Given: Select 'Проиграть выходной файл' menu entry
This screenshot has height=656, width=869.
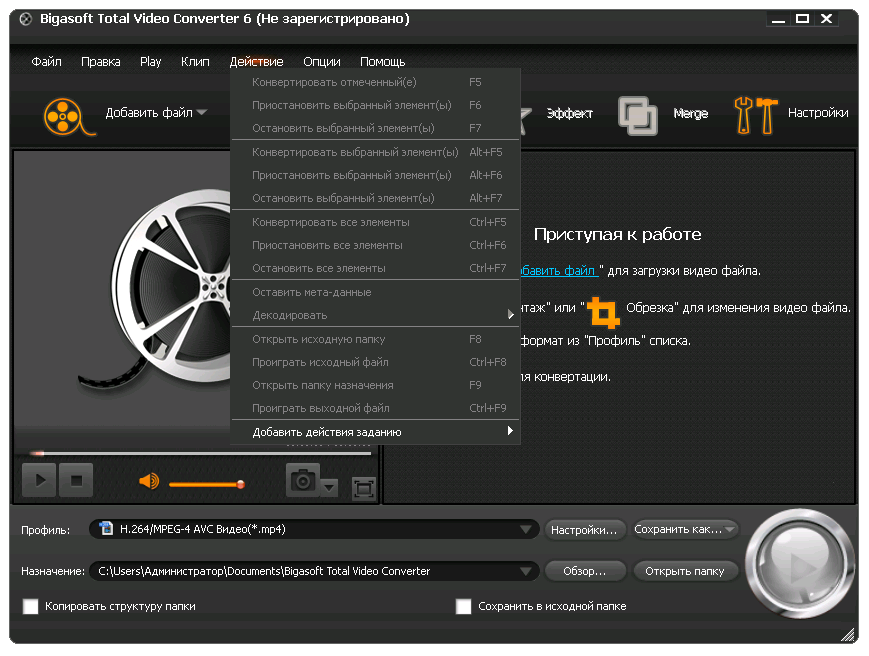Looking at the screenshot, I should click(375, 408).
